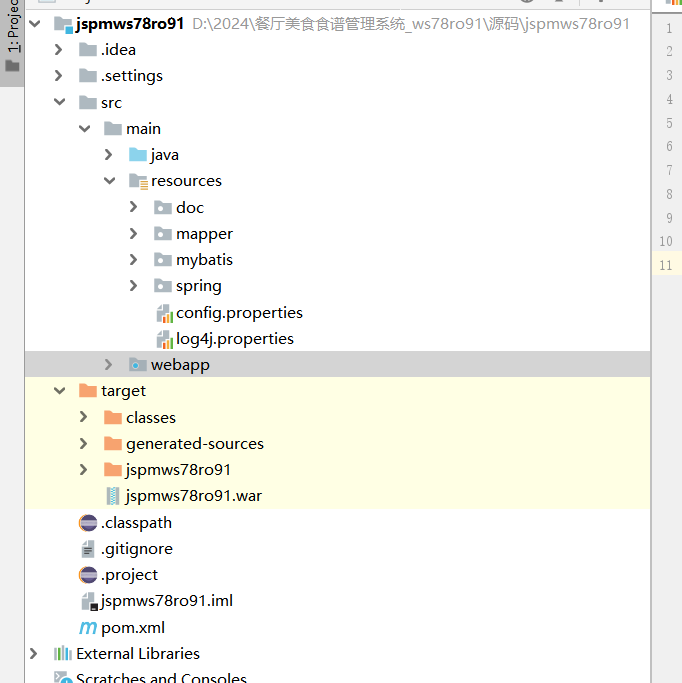The image size is (682, 683).
Task: Expand the .idea folder arrow
Action: click(59, 50)
